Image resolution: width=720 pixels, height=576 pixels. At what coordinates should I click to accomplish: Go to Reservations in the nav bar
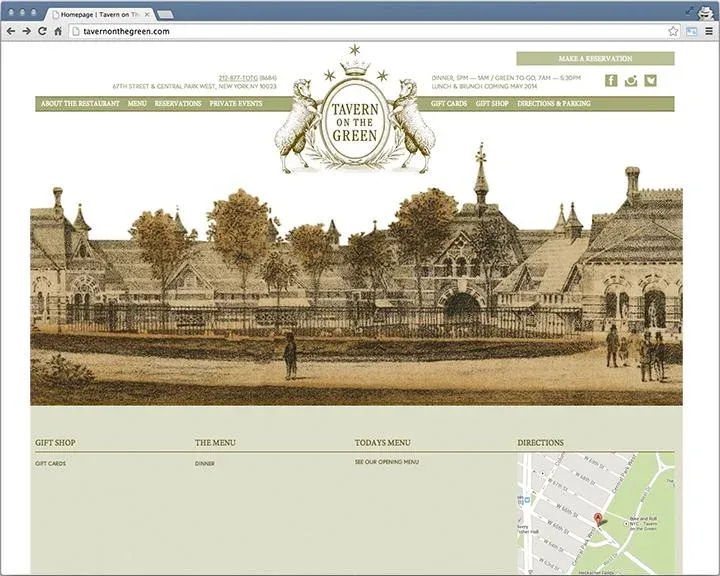coord(178,104)
